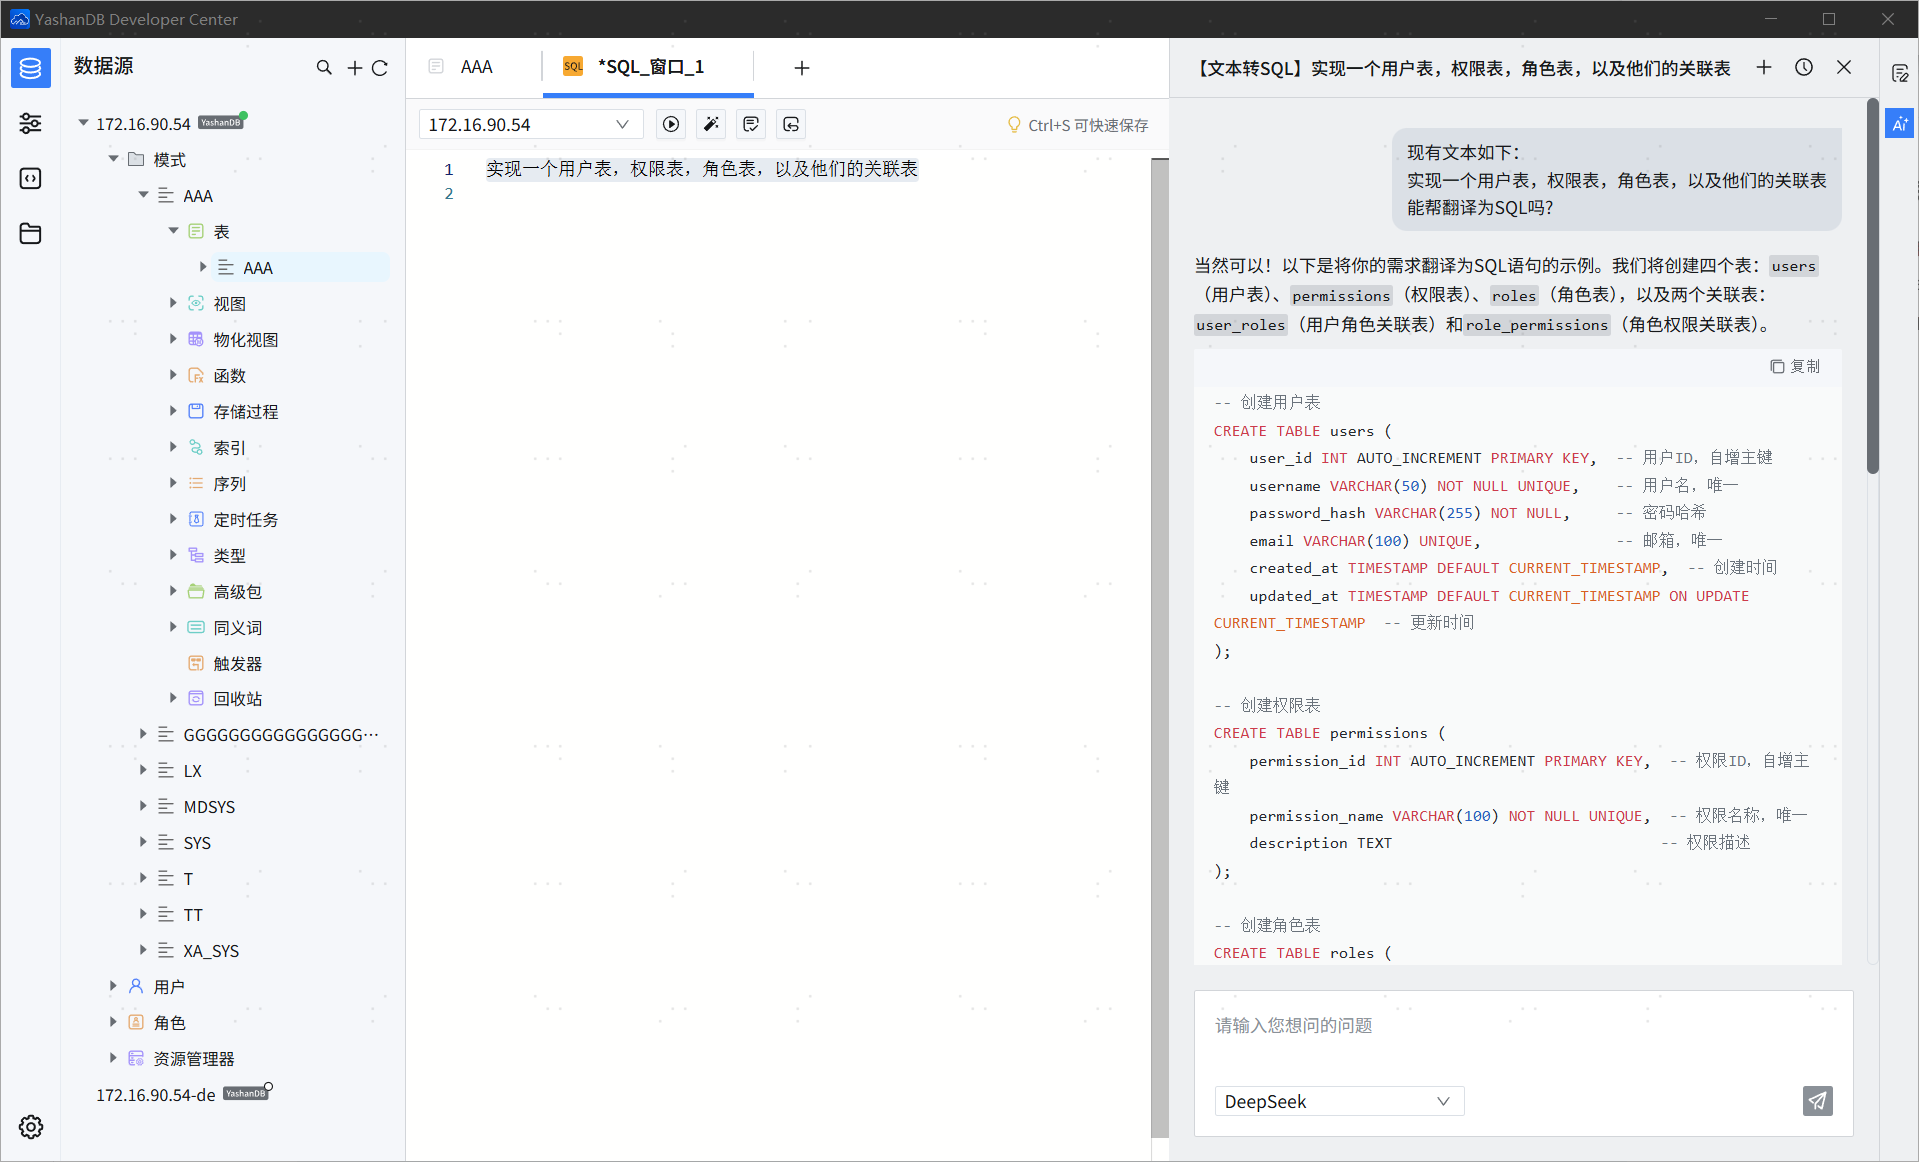
Task: Open chat history clock icon
Action: 1804,67
